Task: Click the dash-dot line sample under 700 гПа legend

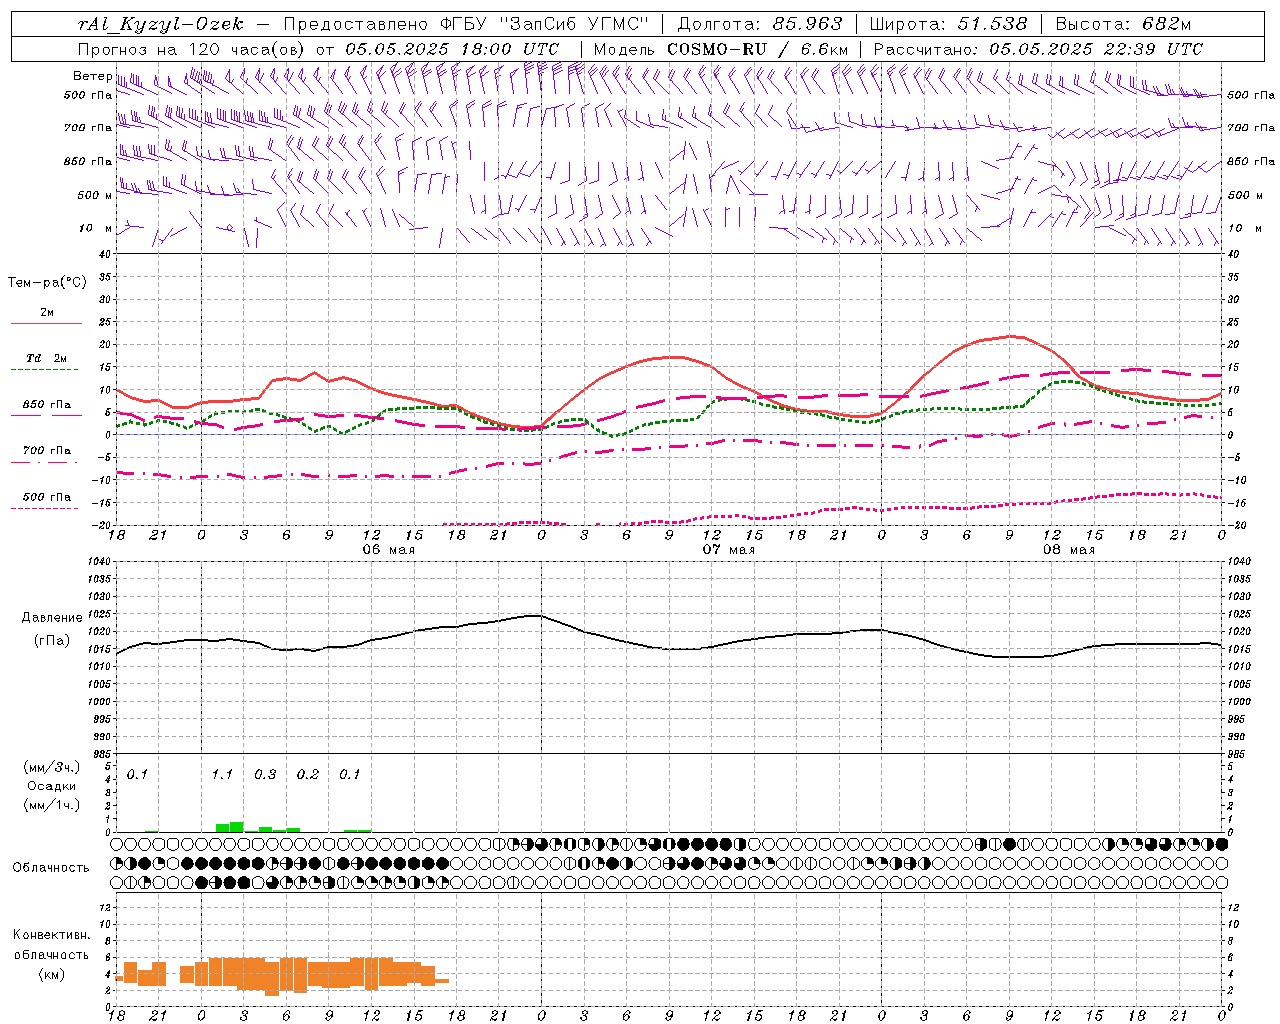Action: click(45, 462)
